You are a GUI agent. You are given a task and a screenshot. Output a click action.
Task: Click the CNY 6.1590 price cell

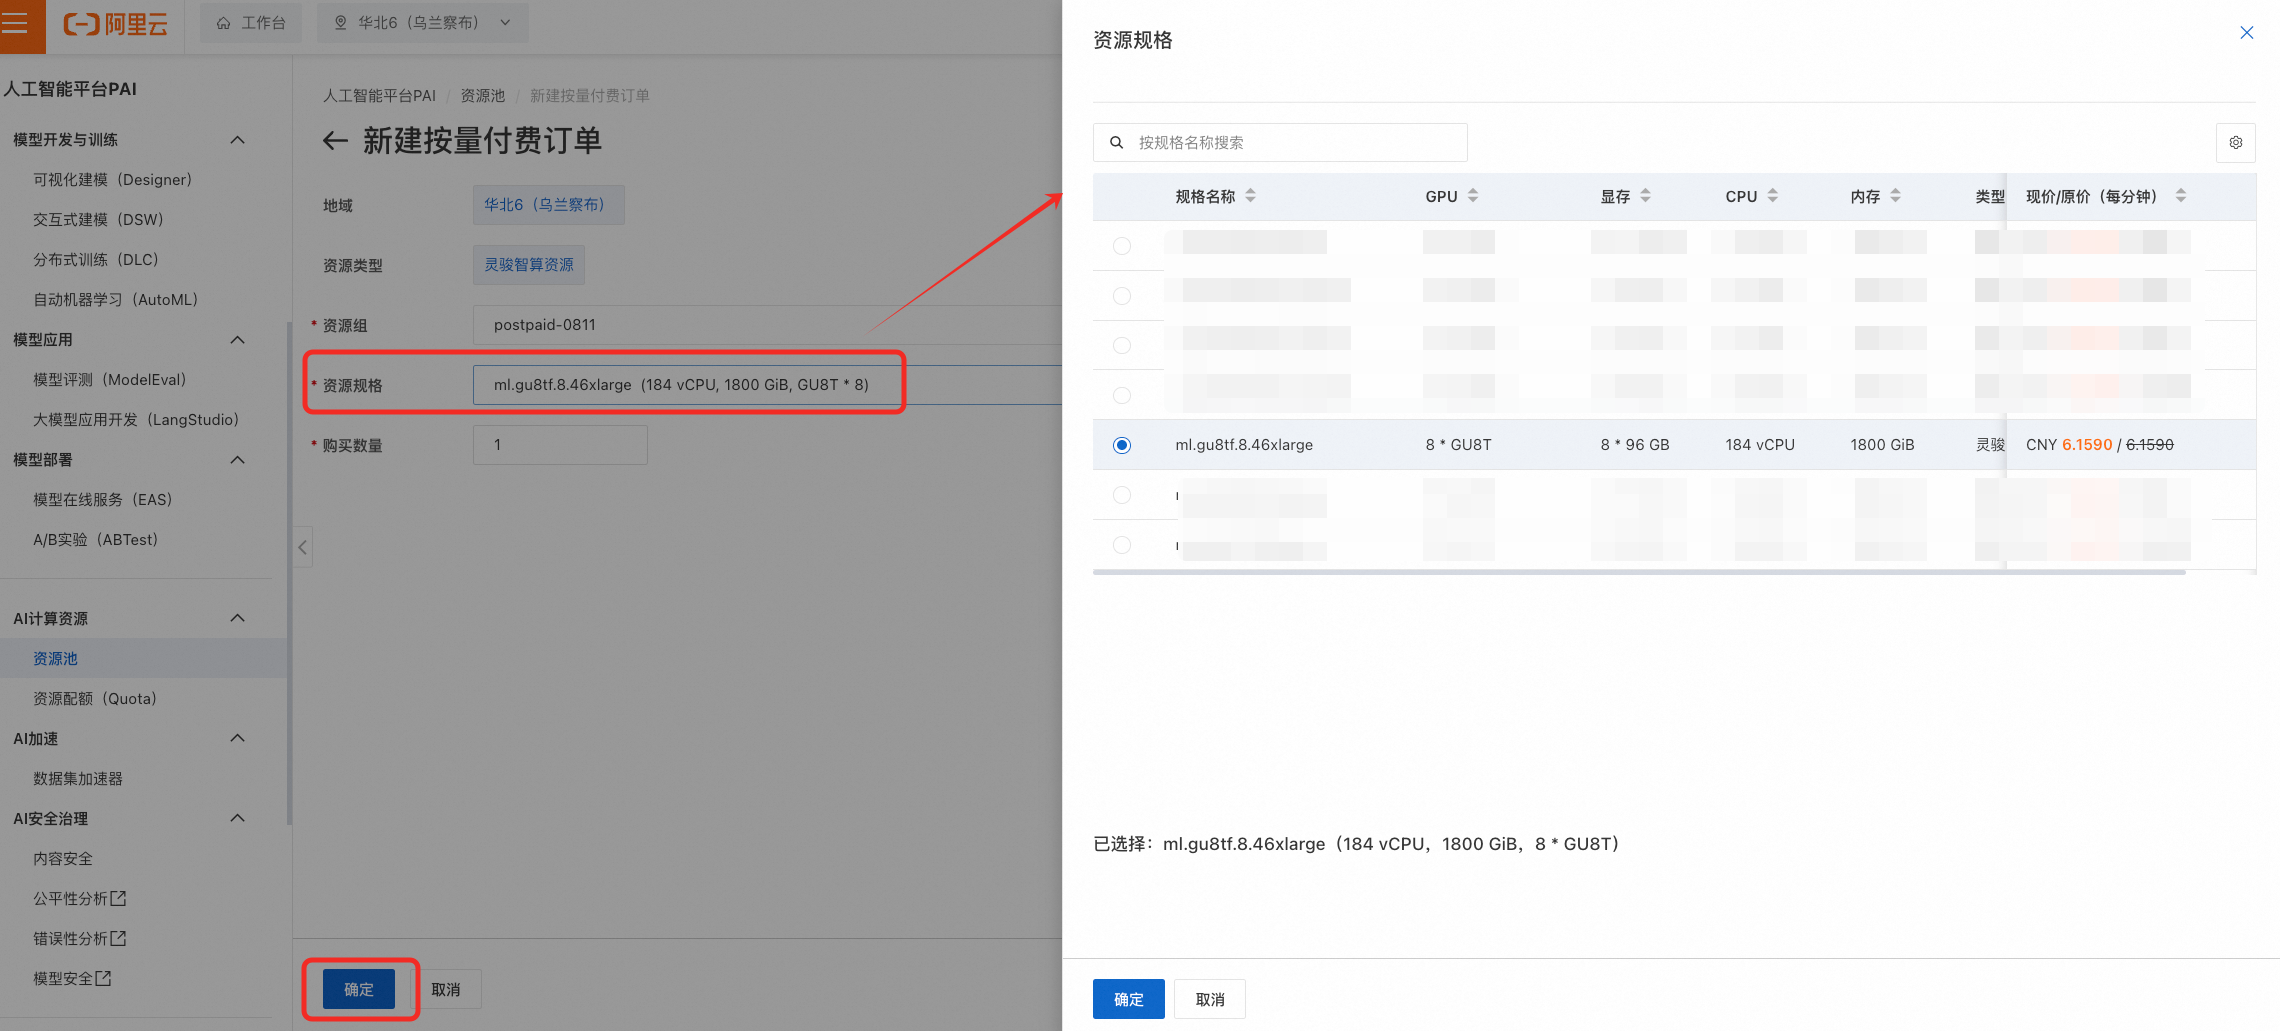pos(2099,445)
